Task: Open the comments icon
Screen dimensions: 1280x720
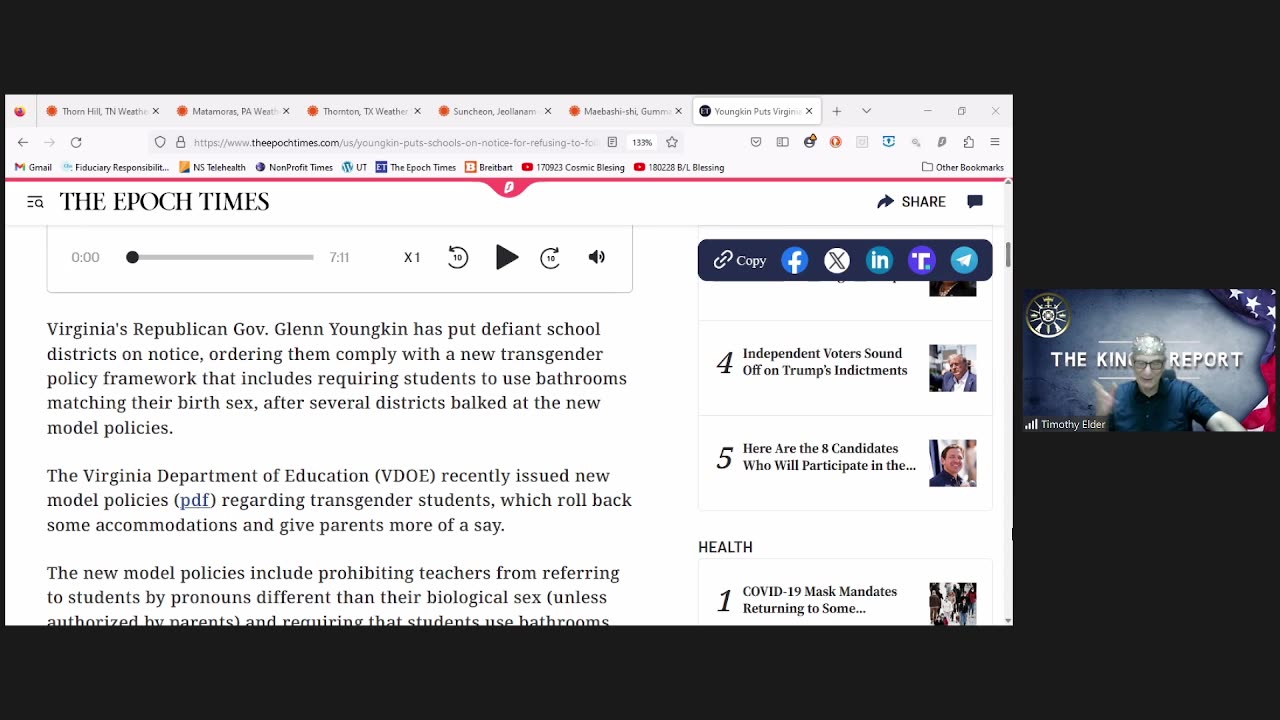Action: coord(975,201)
